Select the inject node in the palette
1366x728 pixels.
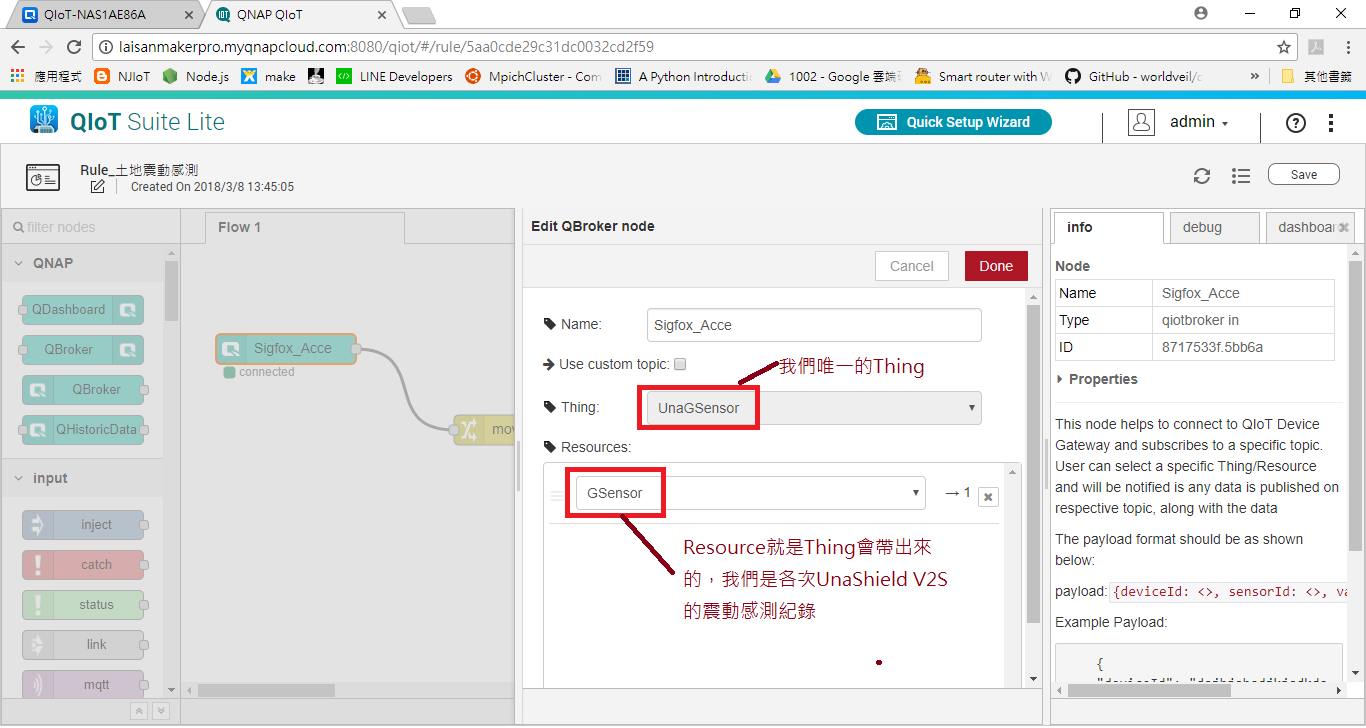tap(83, 525)
